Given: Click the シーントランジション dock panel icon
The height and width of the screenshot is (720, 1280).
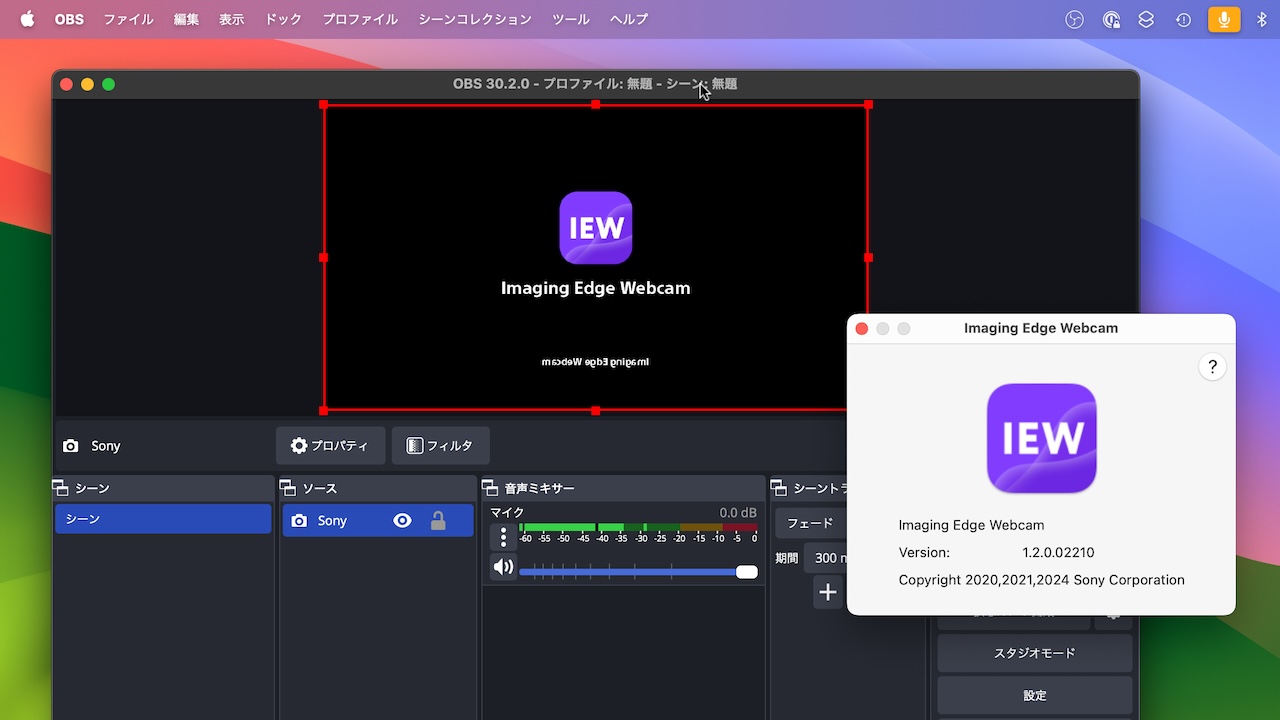Looking at the screenshot, I should click(779, 488).
